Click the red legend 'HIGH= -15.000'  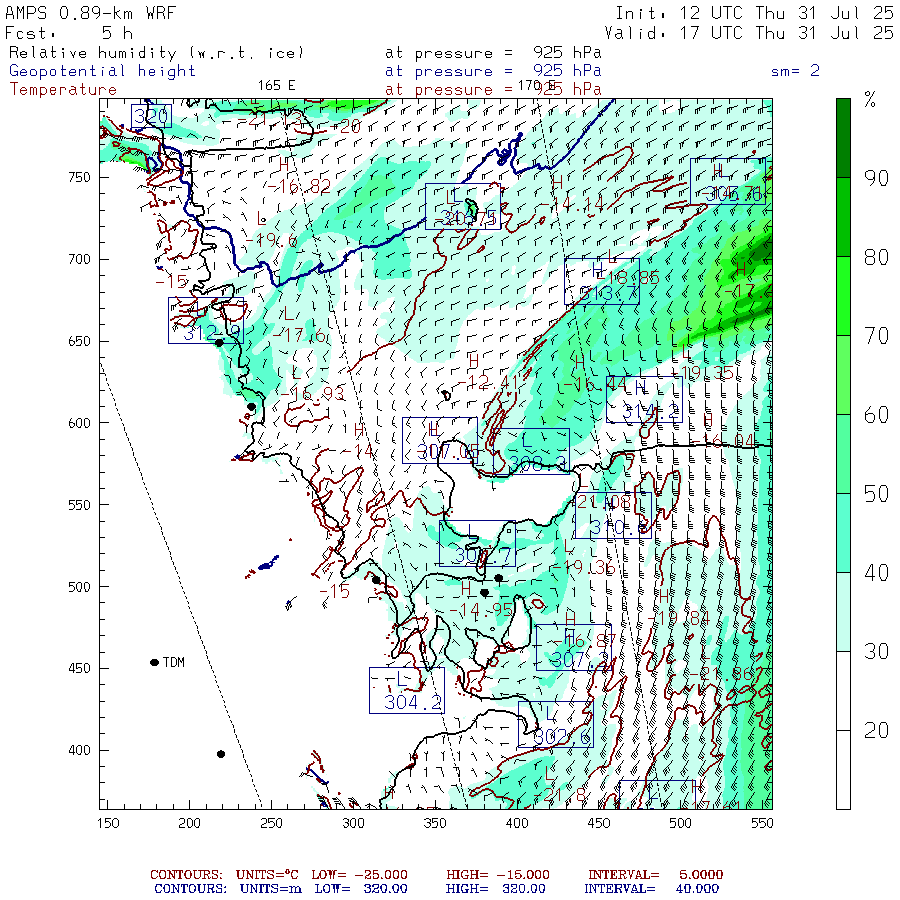pyautogui.click(x=498, y=875)
